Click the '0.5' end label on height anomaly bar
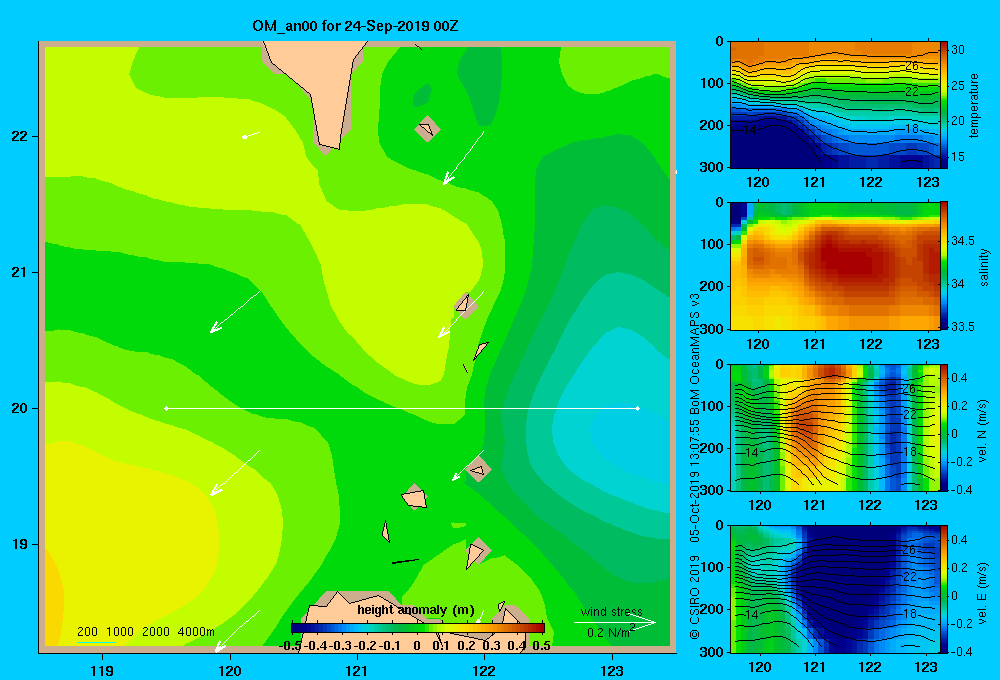1000x680 pixels. point(541,646)
